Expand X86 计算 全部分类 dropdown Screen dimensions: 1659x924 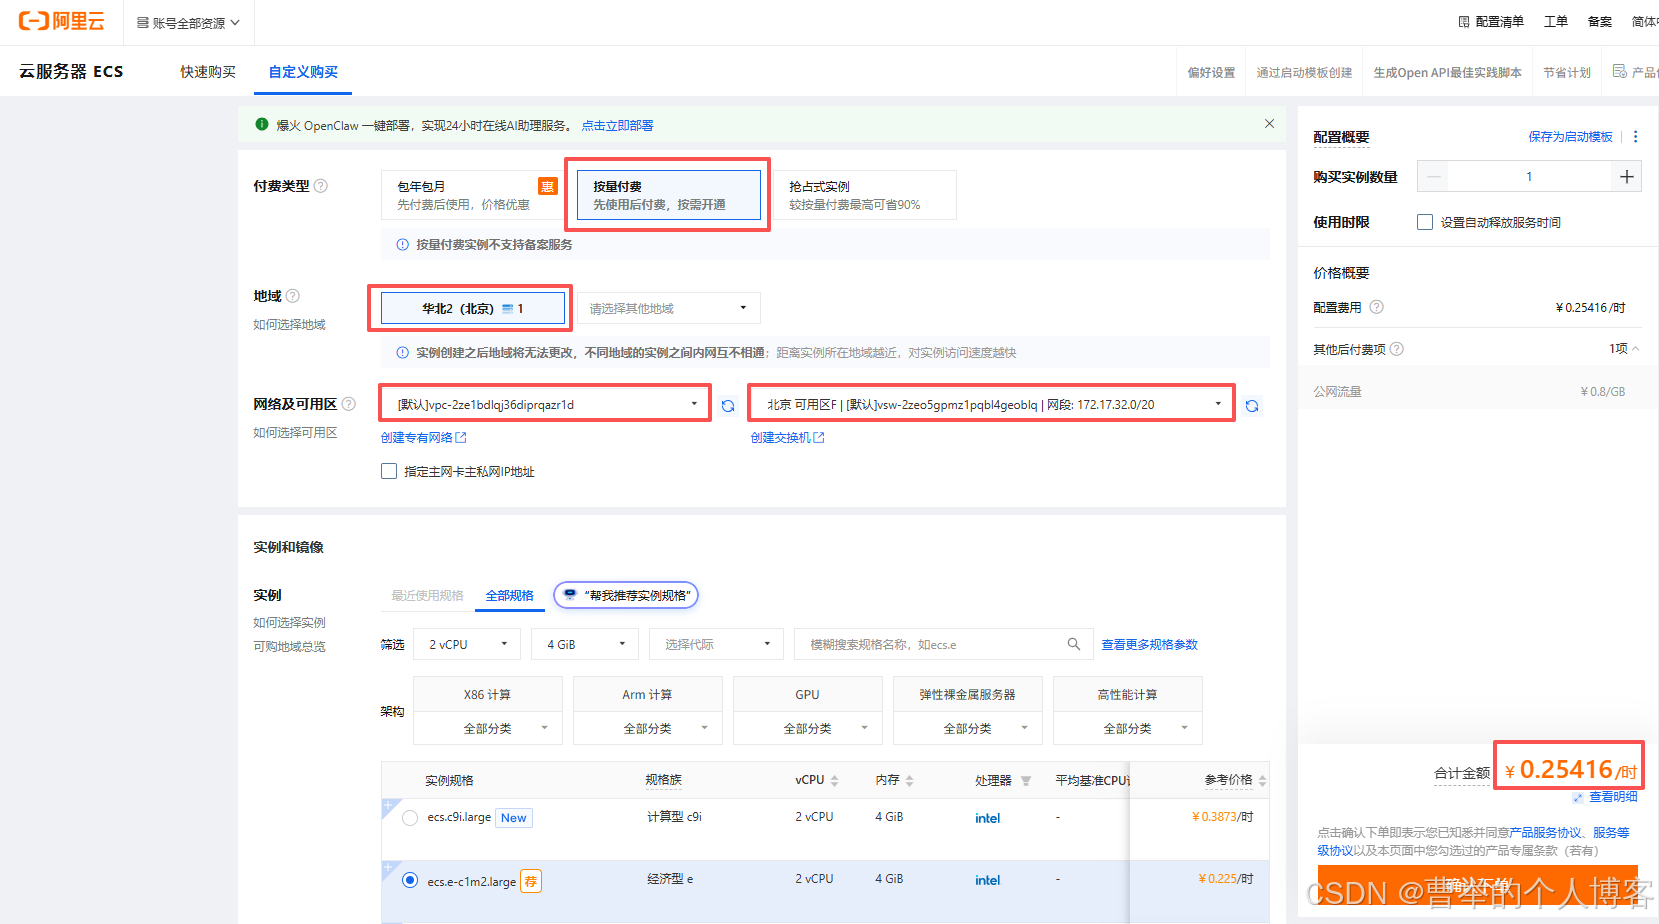click(488, 728)
